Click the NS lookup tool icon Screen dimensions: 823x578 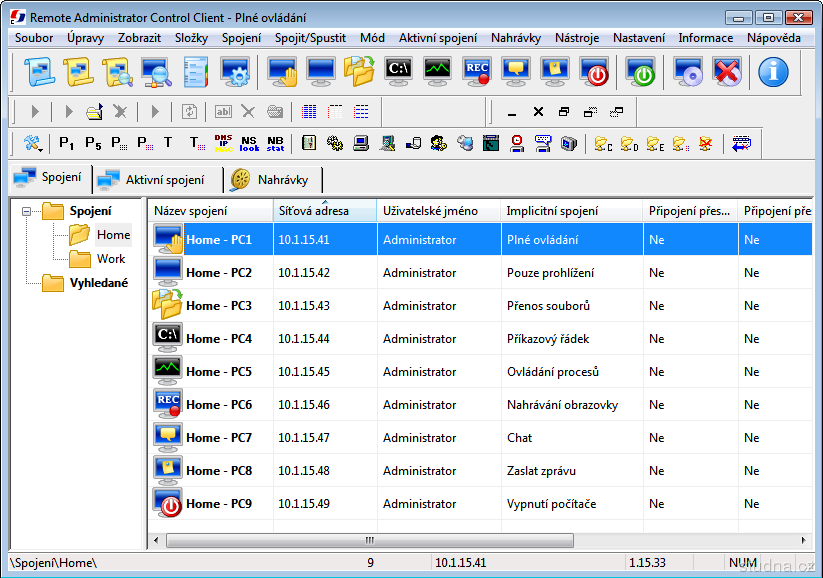(249, 143)
